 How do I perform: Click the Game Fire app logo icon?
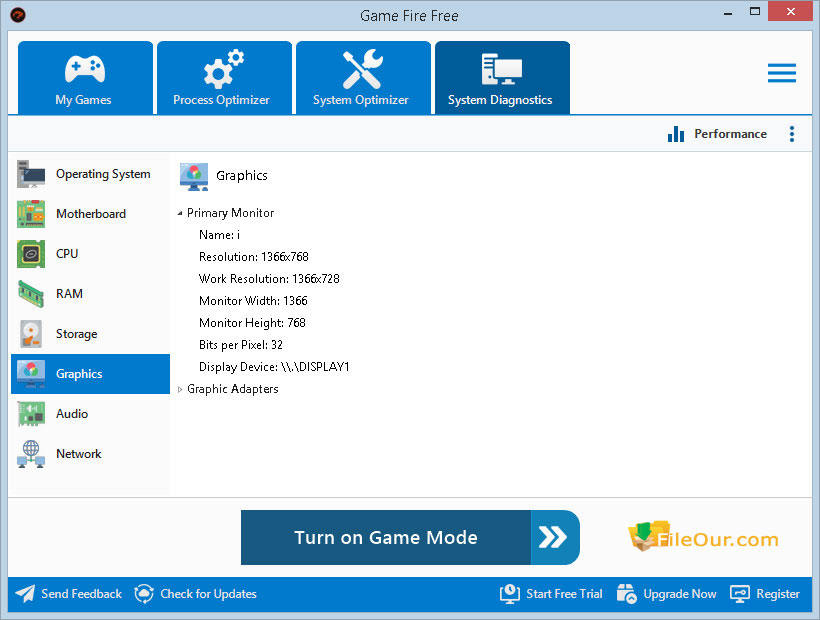[18, 15]
